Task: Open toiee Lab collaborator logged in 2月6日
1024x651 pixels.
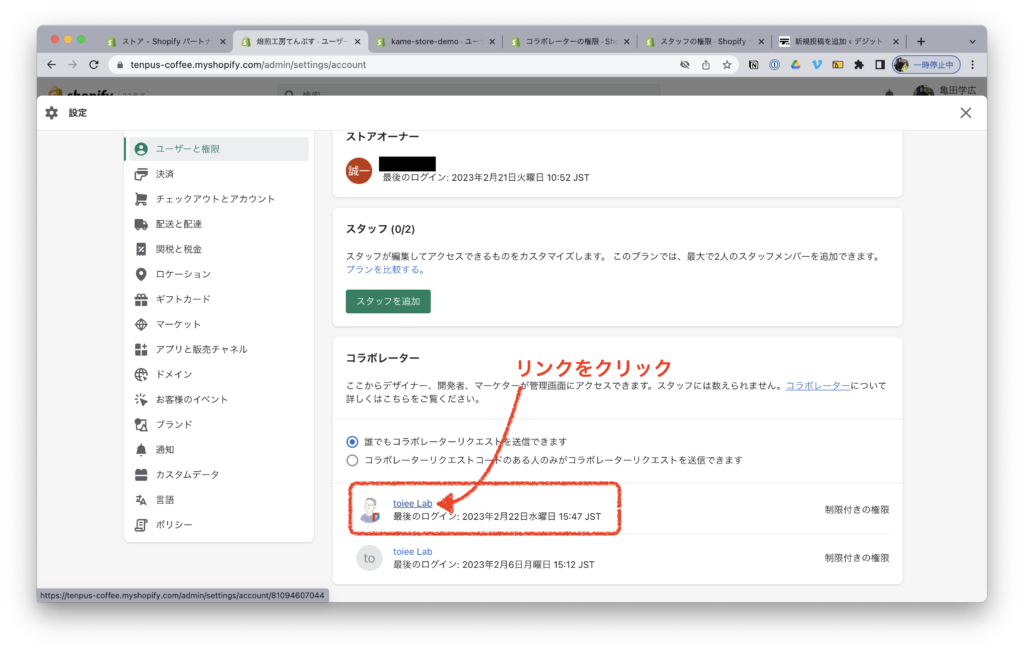Action: 412,552
